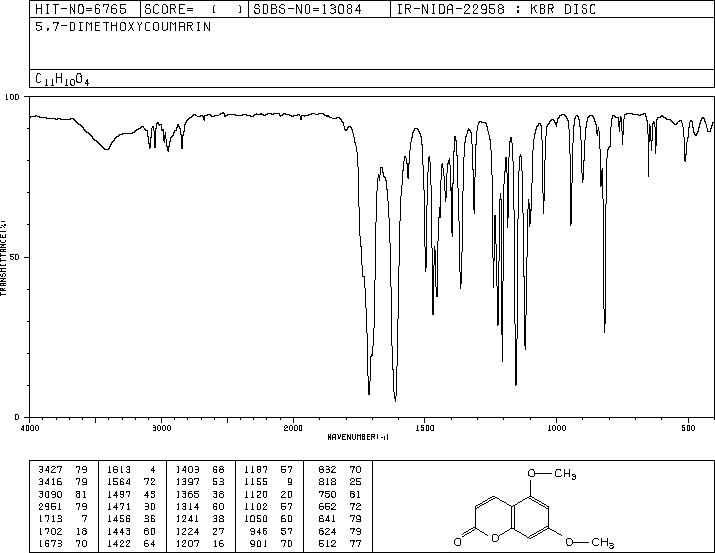Click the SCORE= header field
The image size is (715, 553).
(194, 9)
